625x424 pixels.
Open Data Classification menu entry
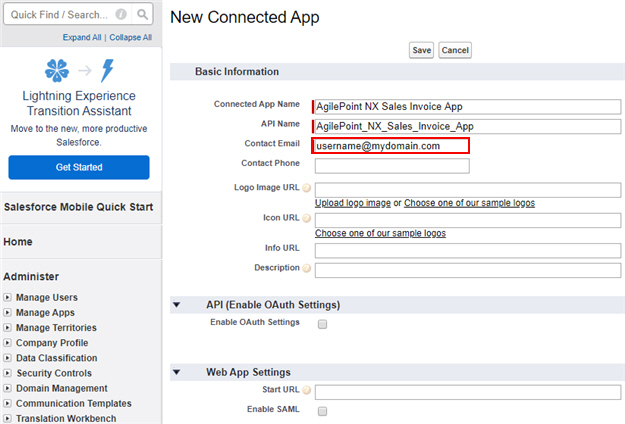tap(57, 358)
